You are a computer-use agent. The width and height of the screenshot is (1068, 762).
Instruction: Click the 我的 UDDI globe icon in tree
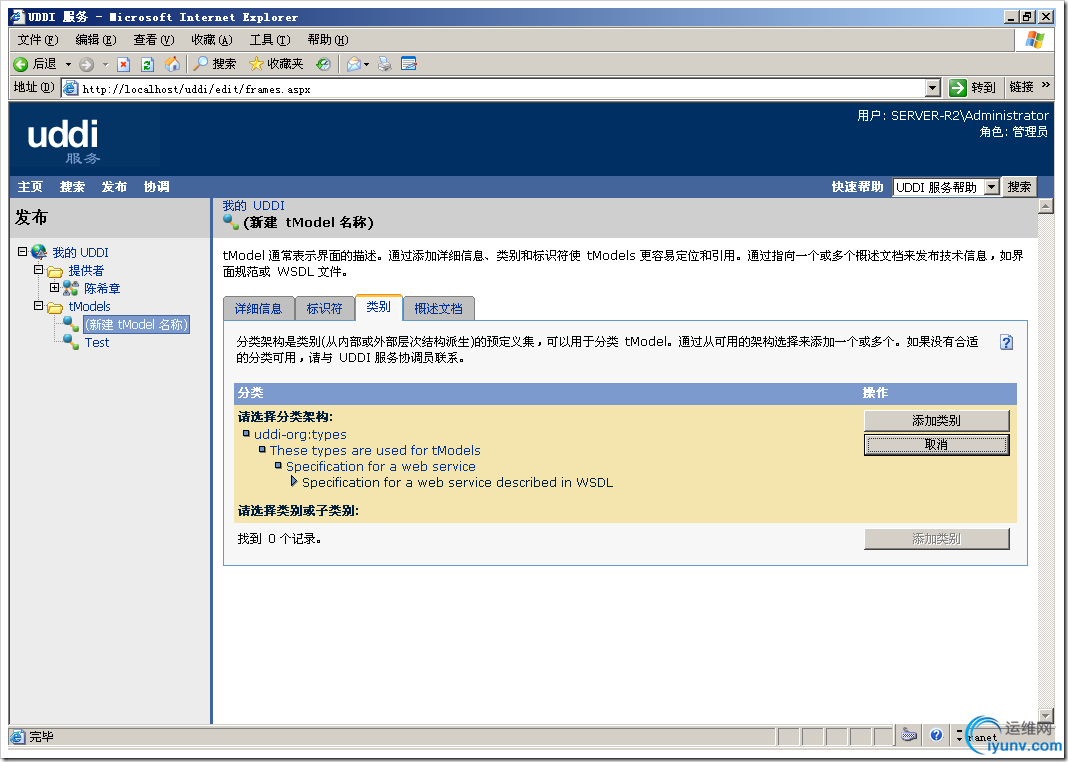pyautogui.click(x=39, y=253)
